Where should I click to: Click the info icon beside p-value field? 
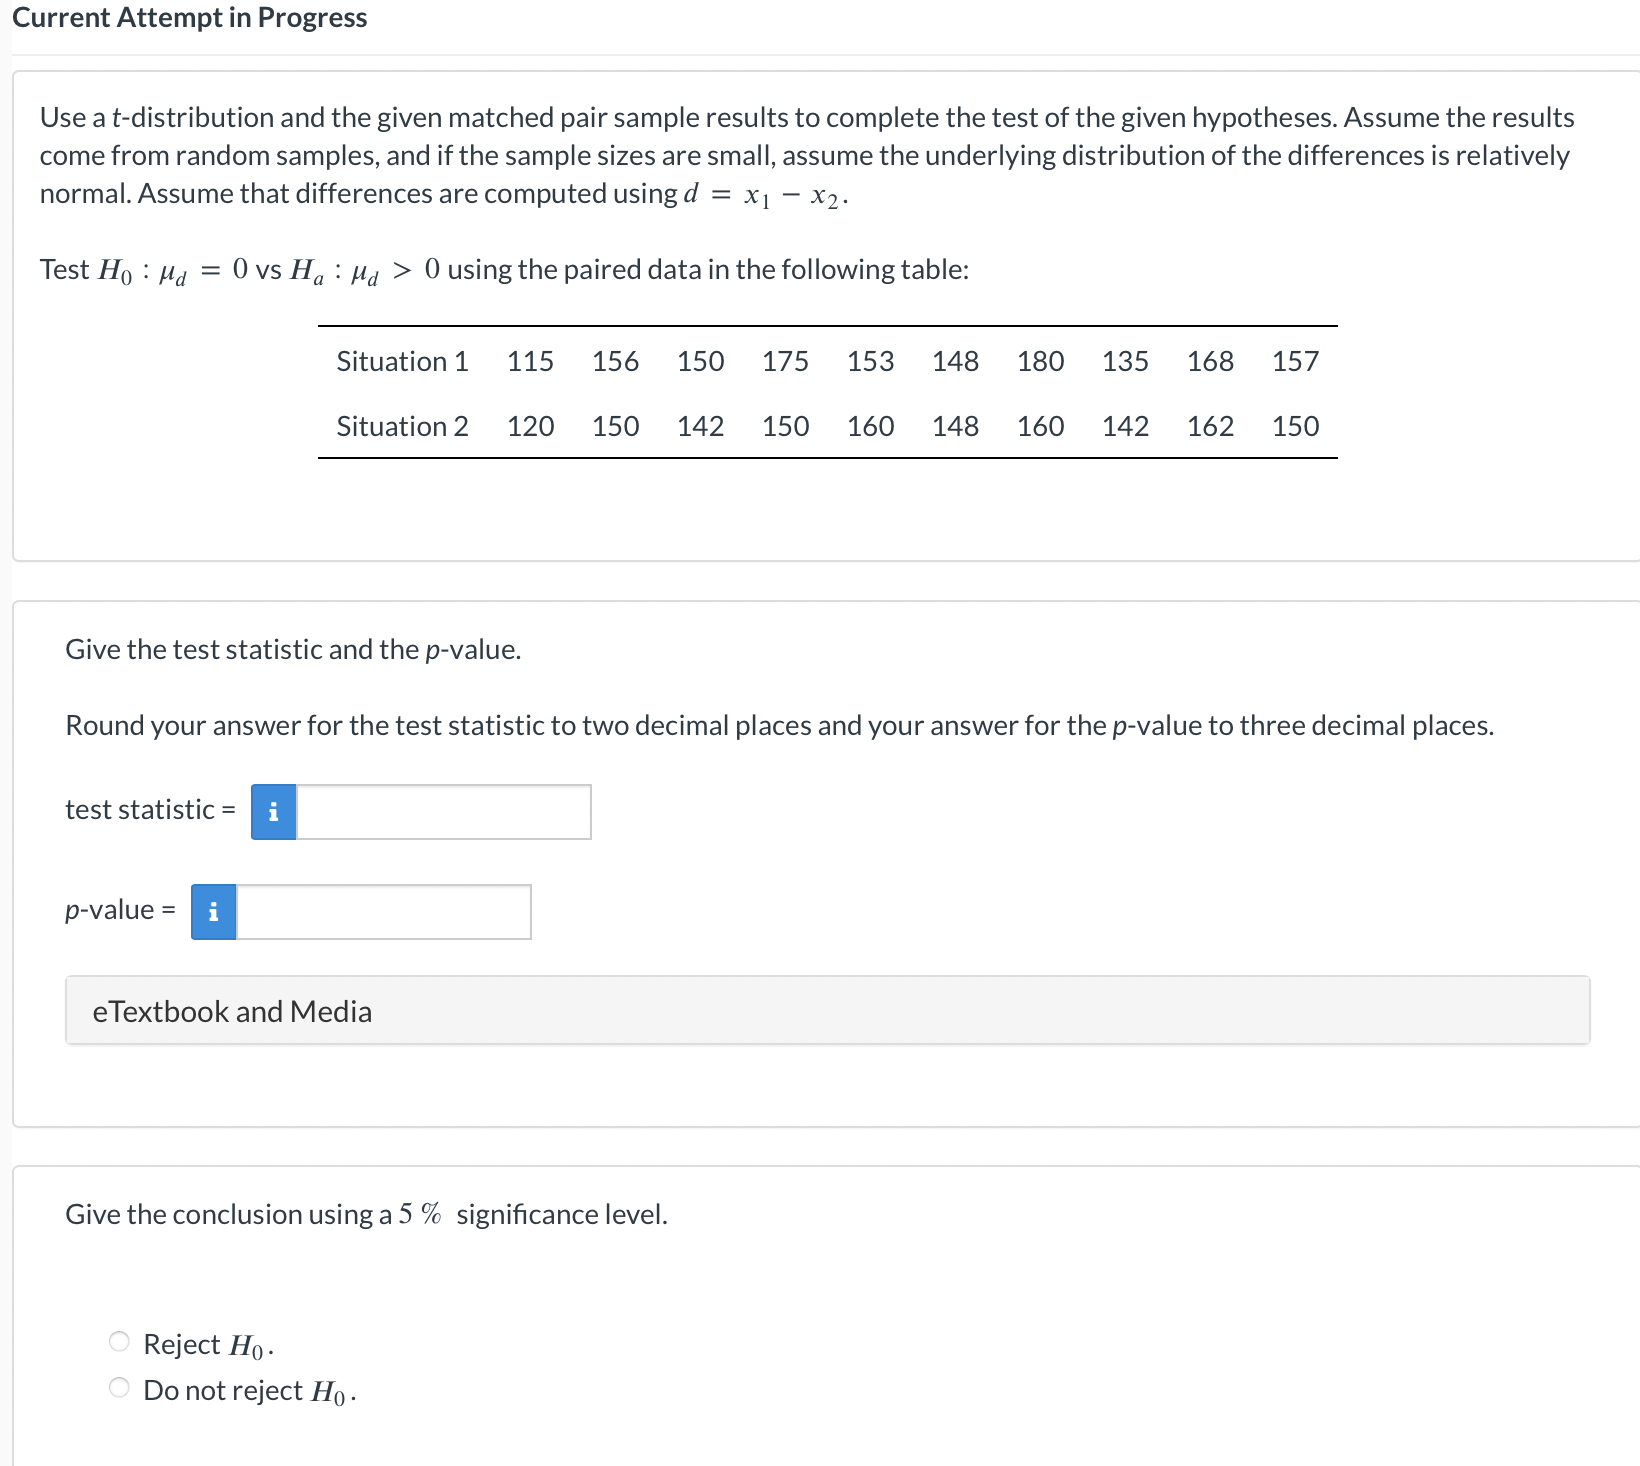(x=212, y=911)
